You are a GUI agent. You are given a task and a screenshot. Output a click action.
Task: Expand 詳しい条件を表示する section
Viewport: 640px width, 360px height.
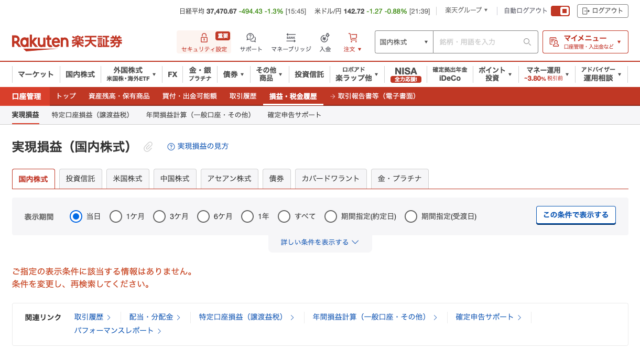point(320,242)
